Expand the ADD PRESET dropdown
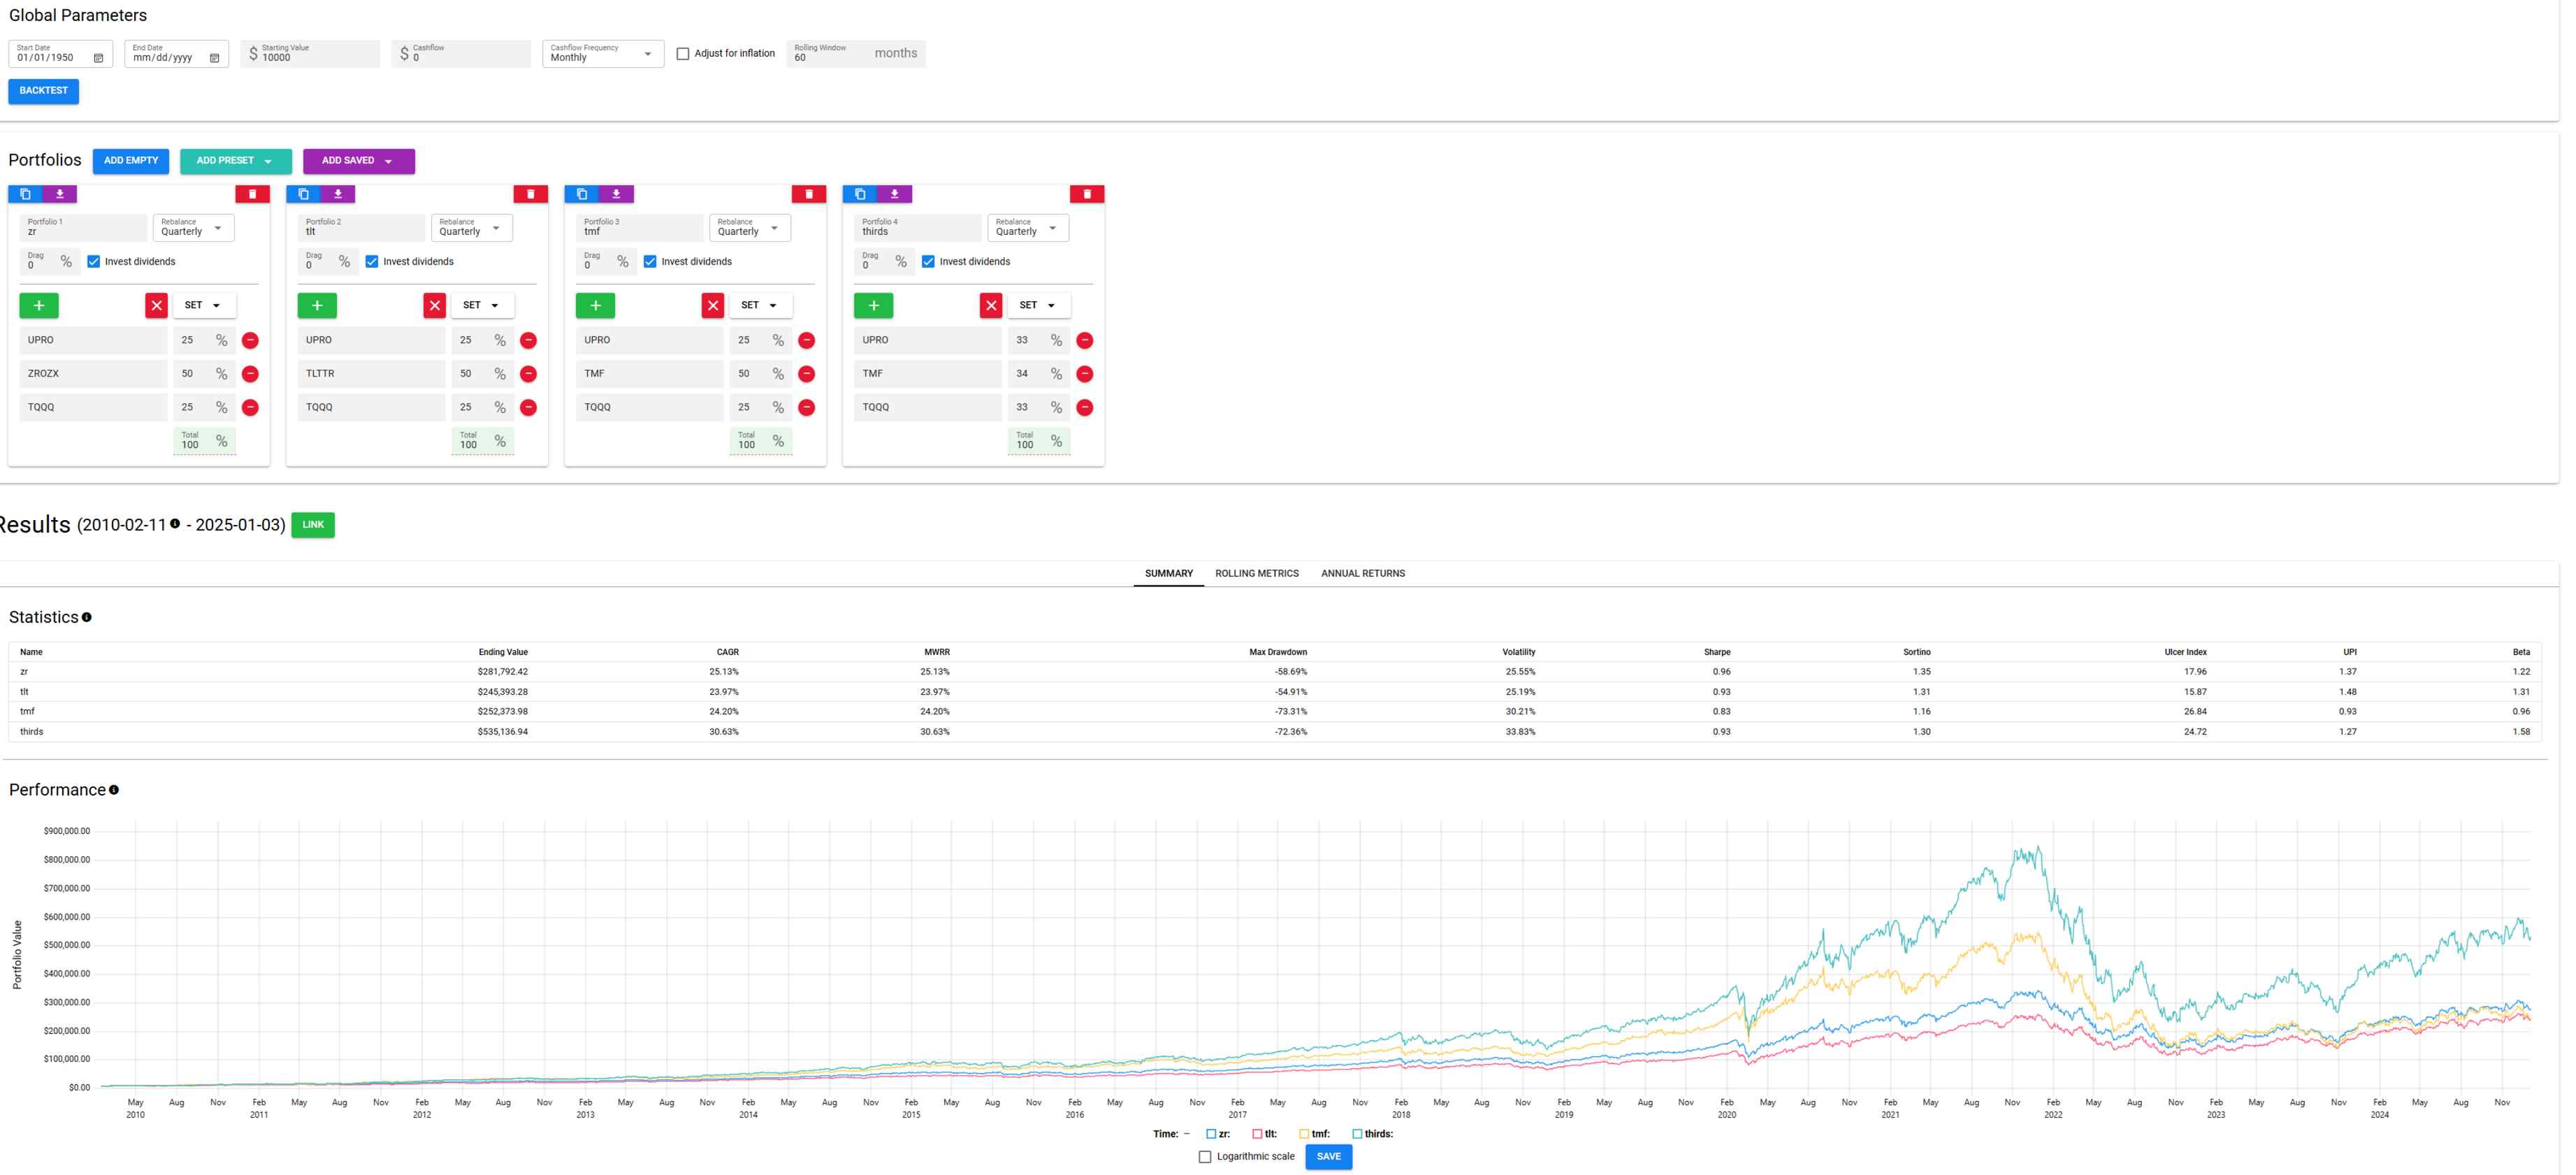Image resolution: width=2576 pixels, height=1175 pixels. coord(235,161)
